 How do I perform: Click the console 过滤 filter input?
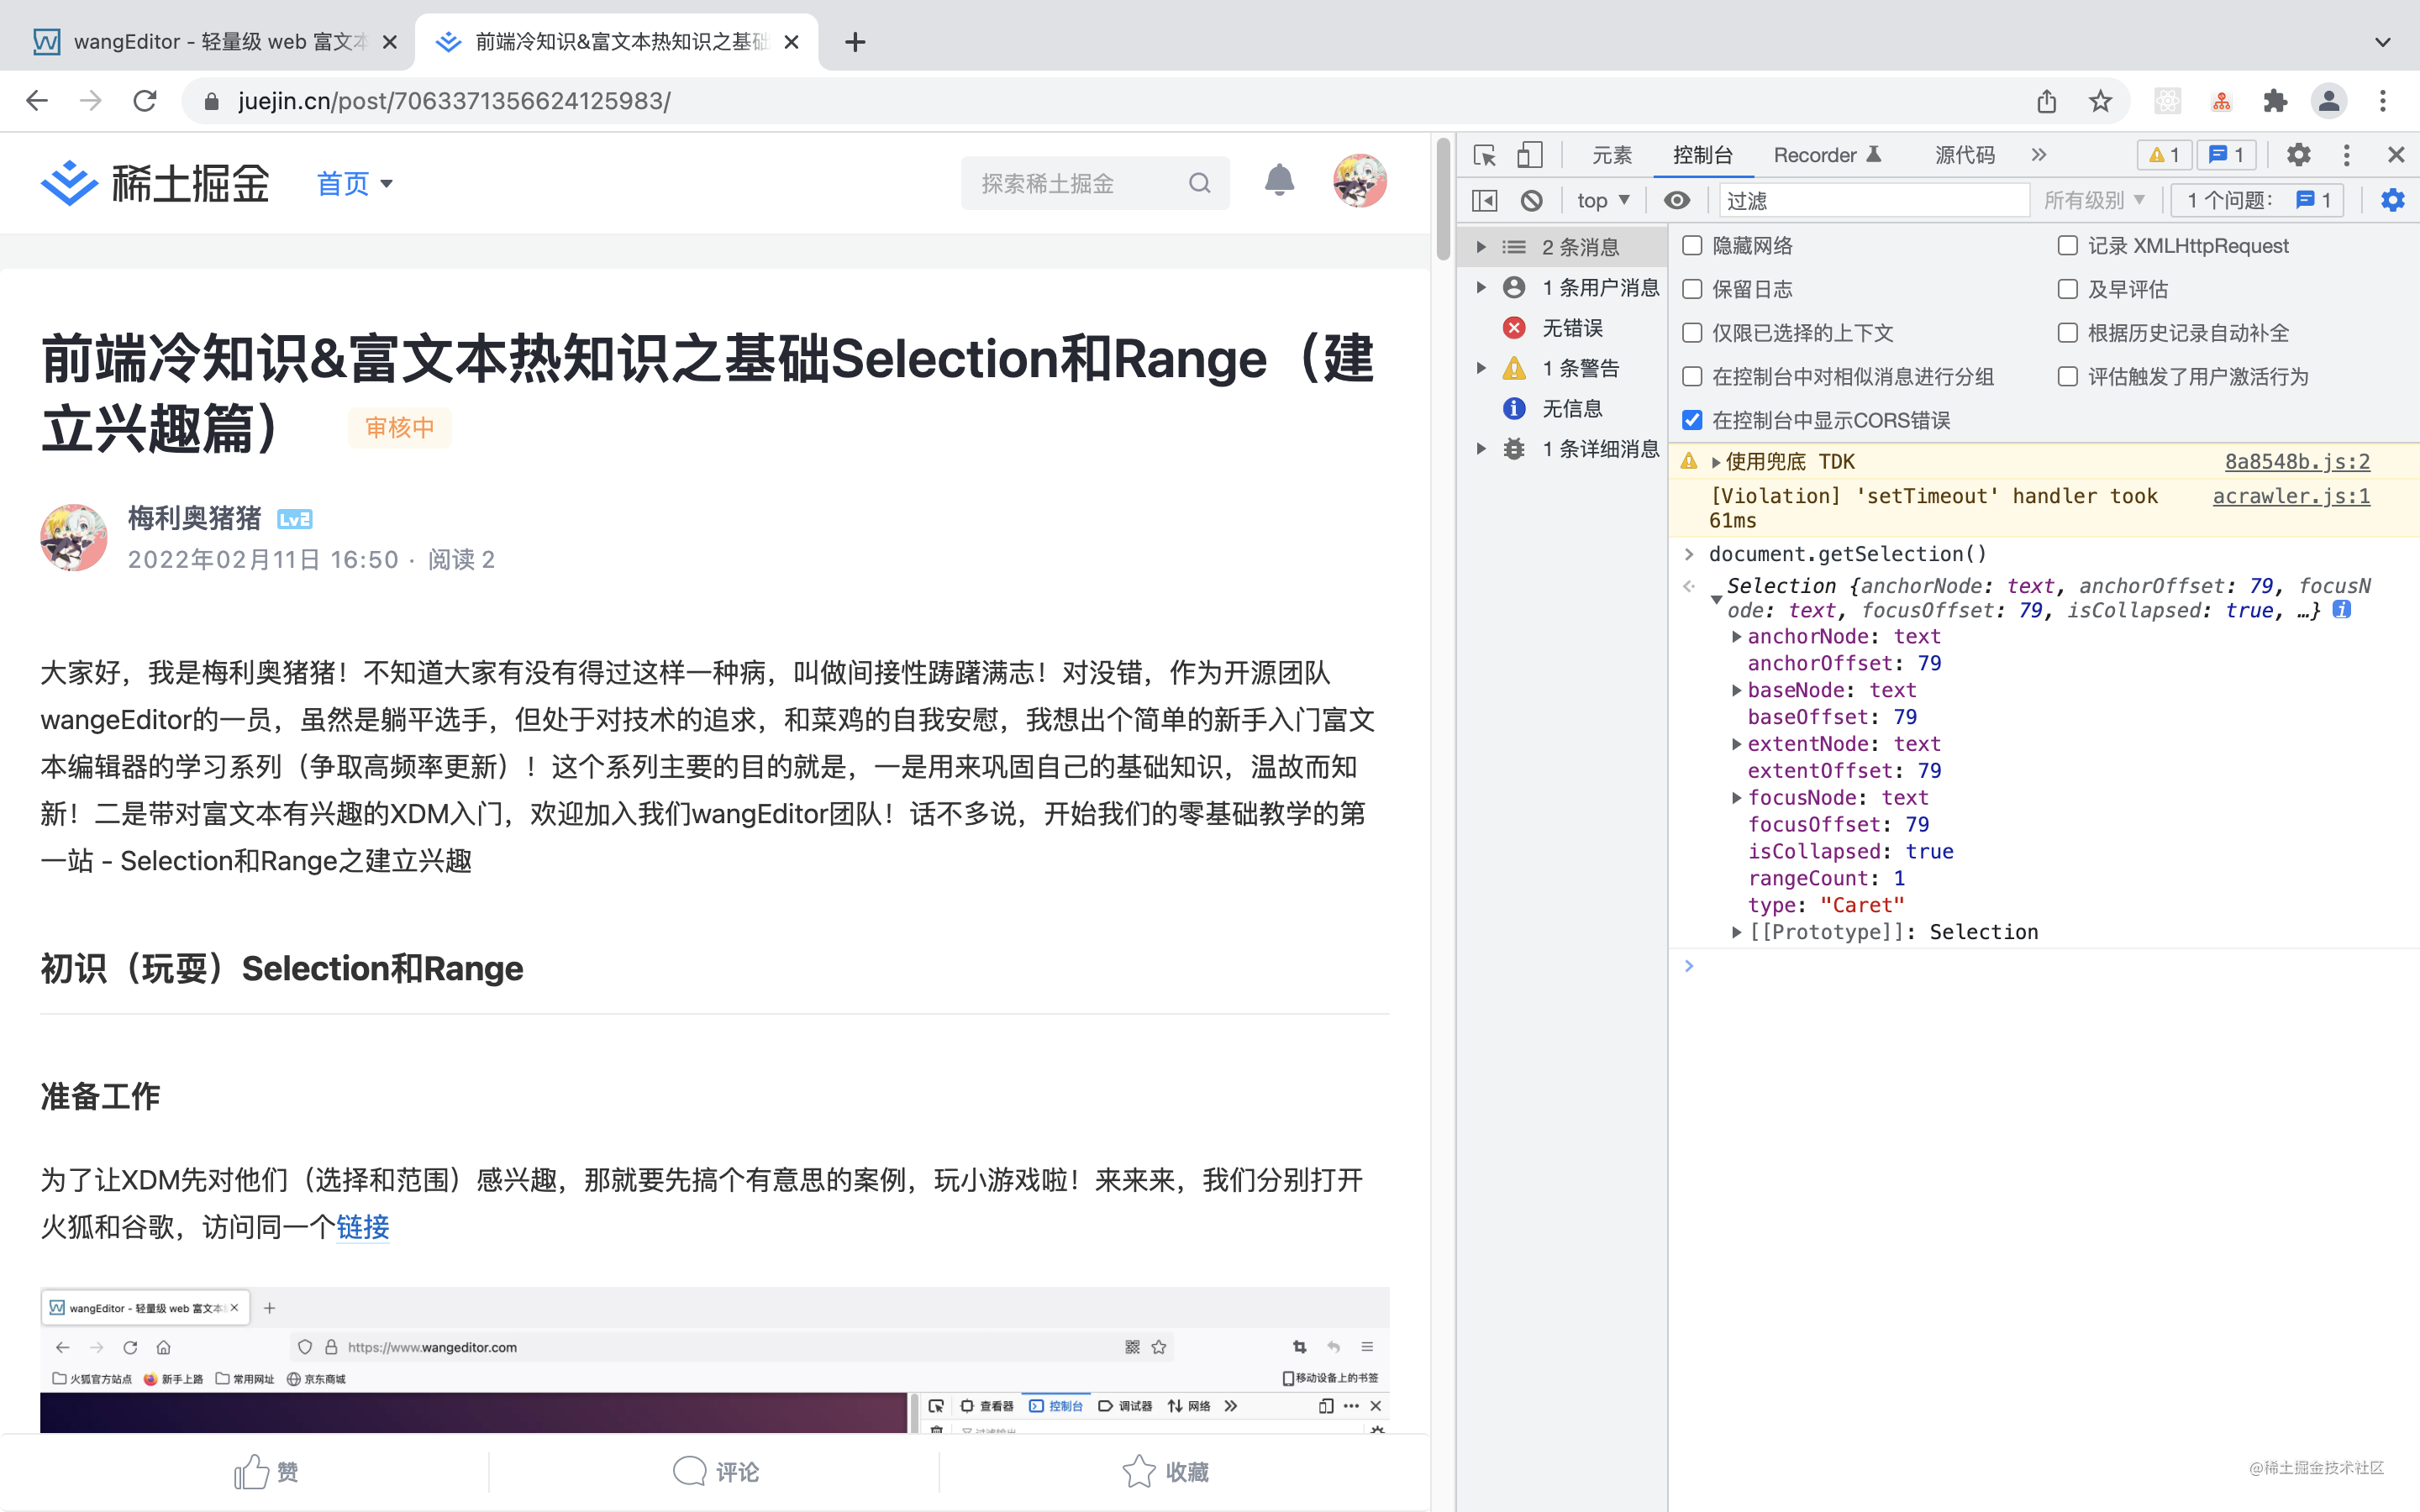point(1873,201)
